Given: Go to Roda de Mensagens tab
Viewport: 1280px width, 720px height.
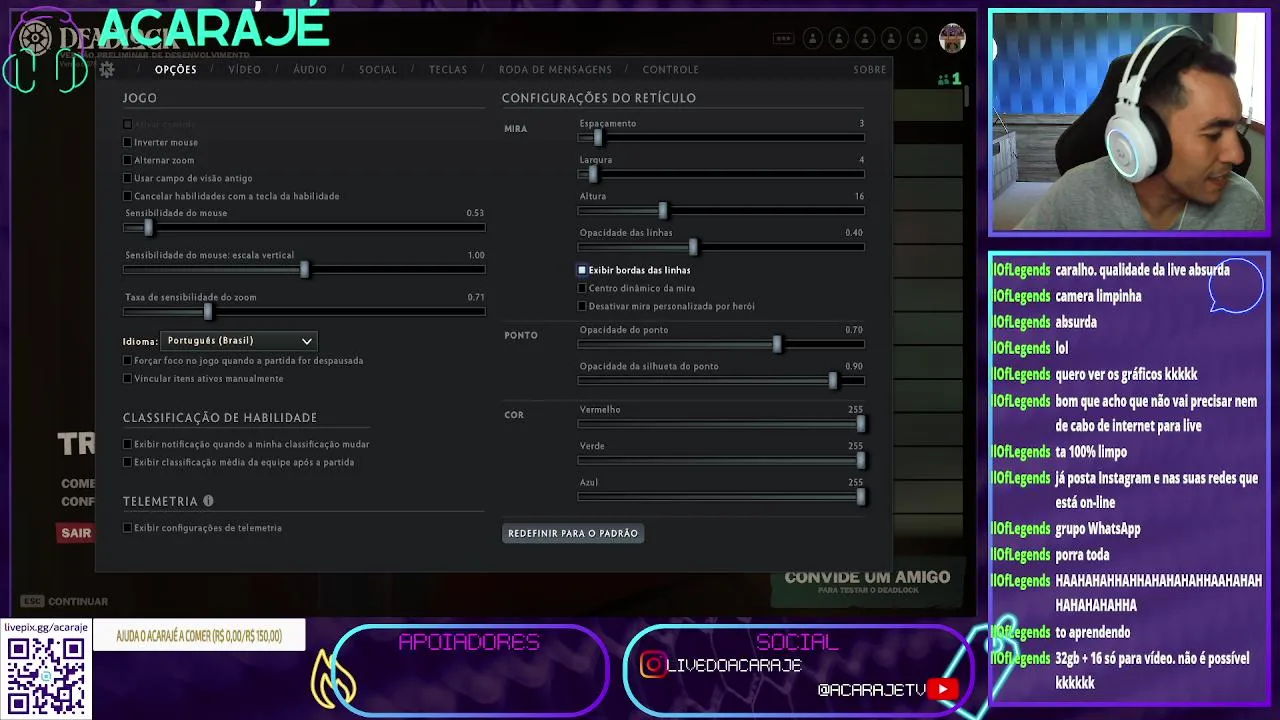Looking at the screenshot, I should (555, 70).
